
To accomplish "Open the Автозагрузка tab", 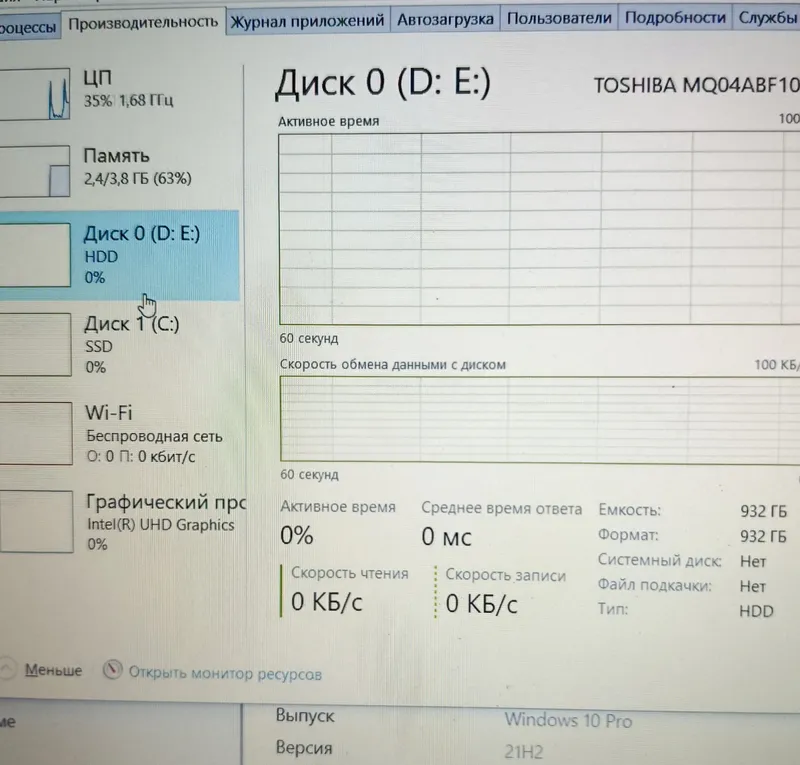I will (x=445, y=19).
